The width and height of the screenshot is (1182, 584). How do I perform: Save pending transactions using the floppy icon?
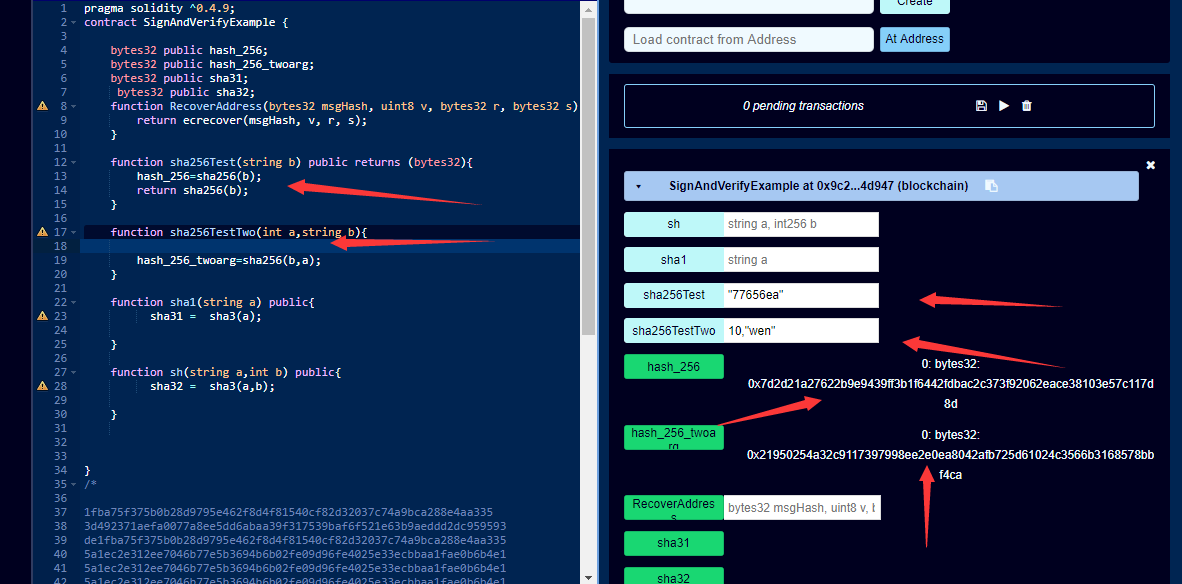(x=980, y=105)
